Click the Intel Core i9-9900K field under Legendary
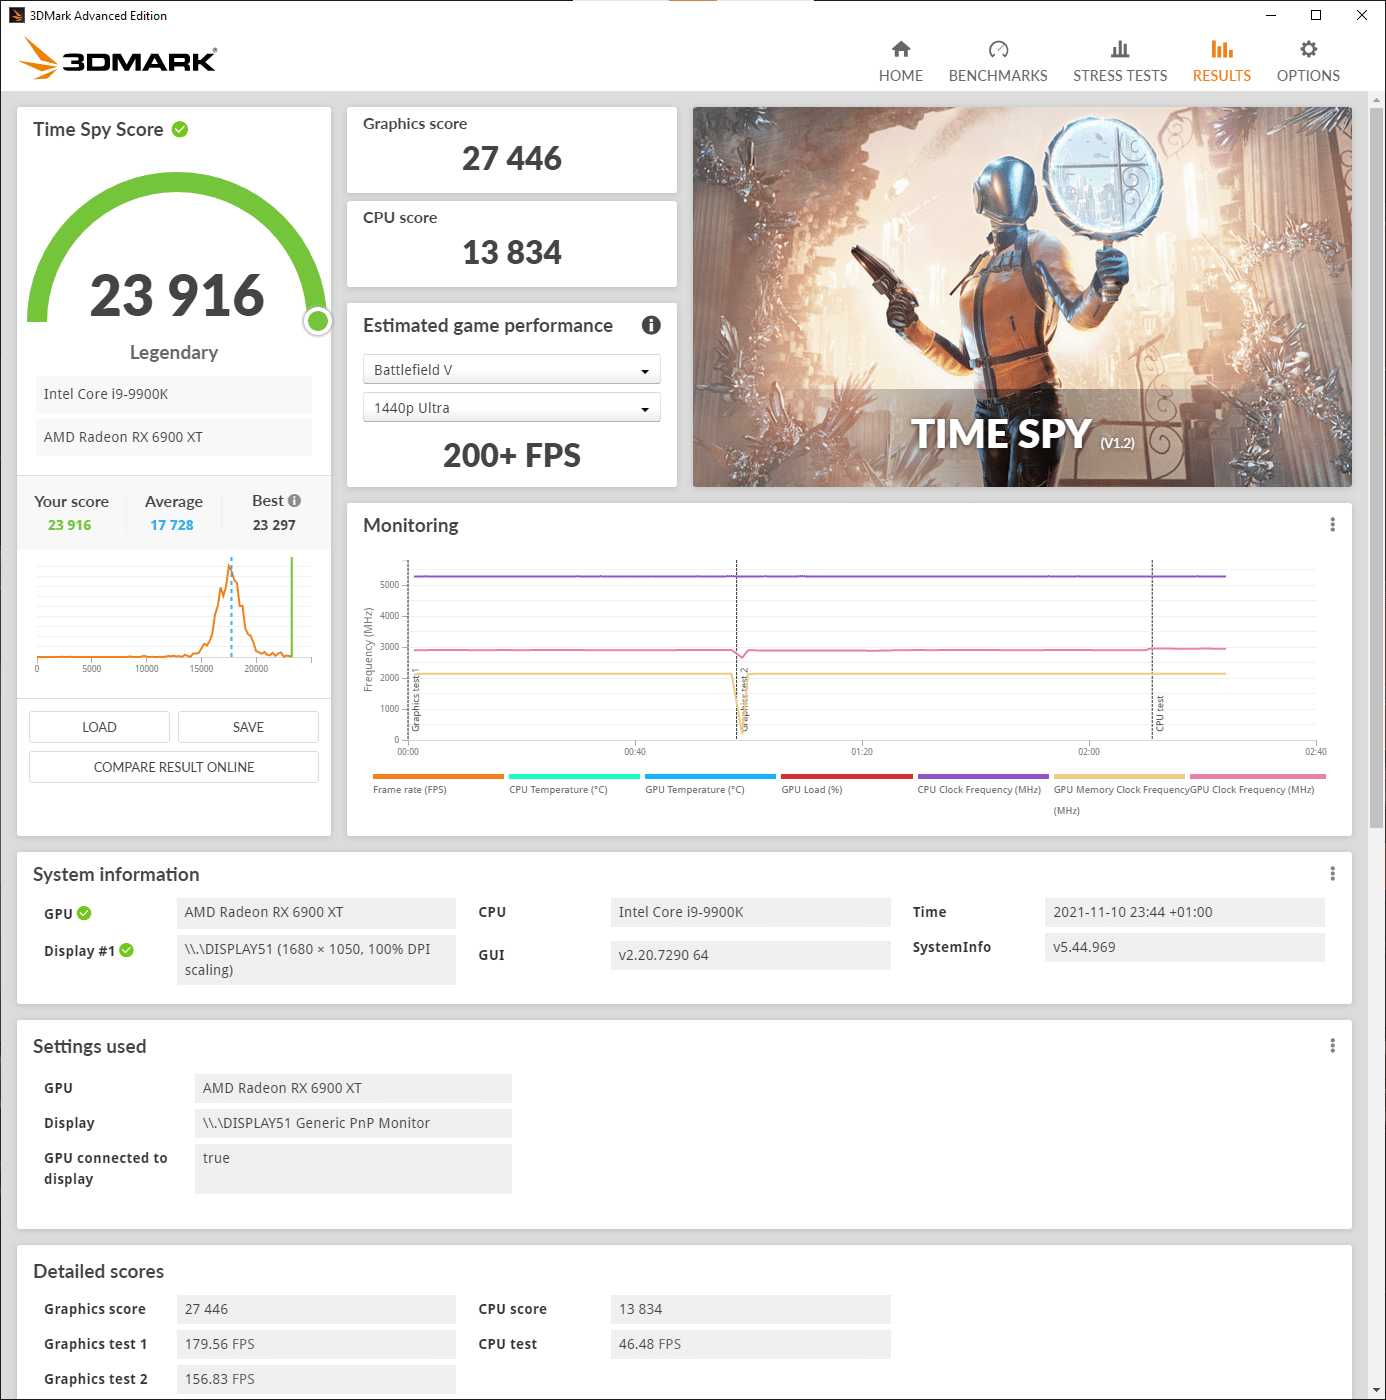 (x=174, y=394)
